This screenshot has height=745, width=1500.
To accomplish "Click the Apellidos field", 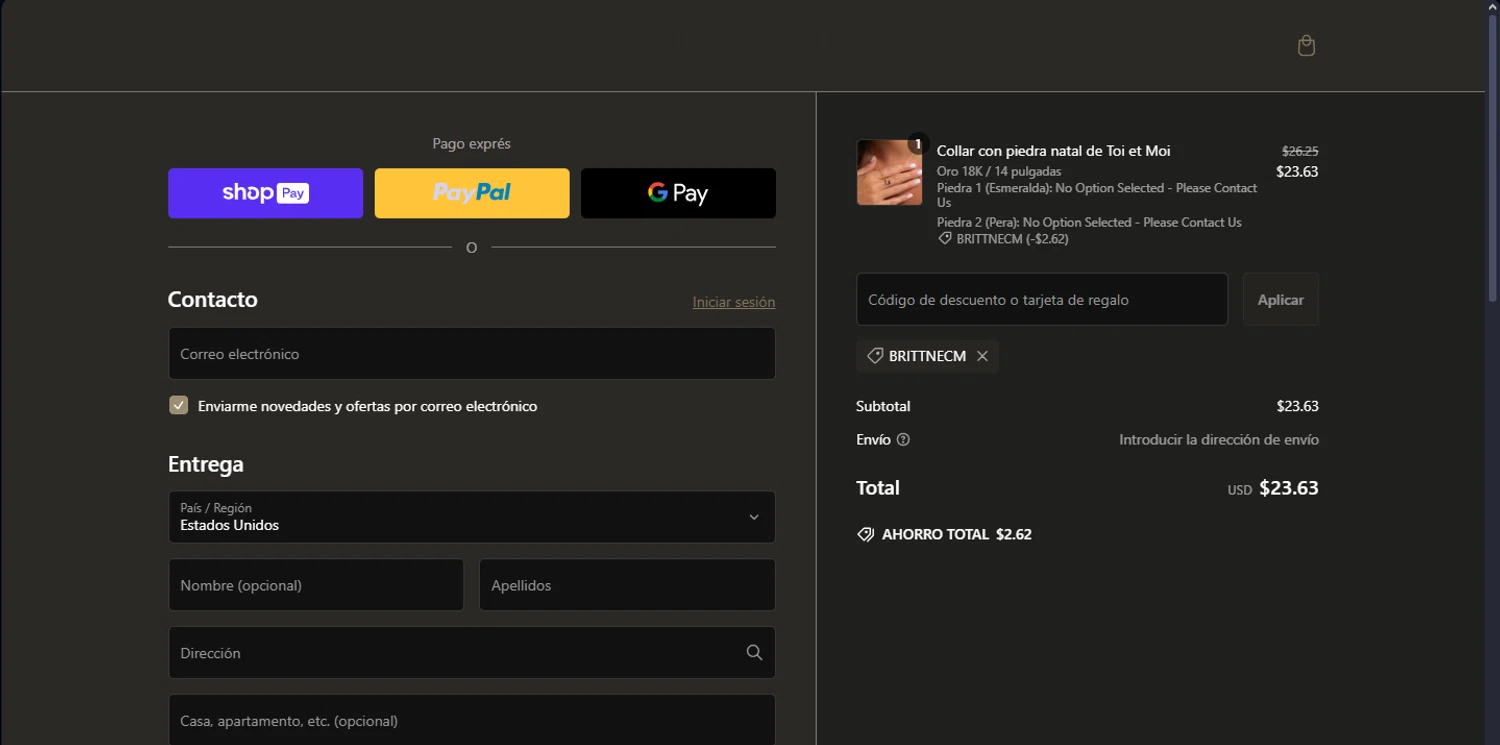I will tap(627, 585).
